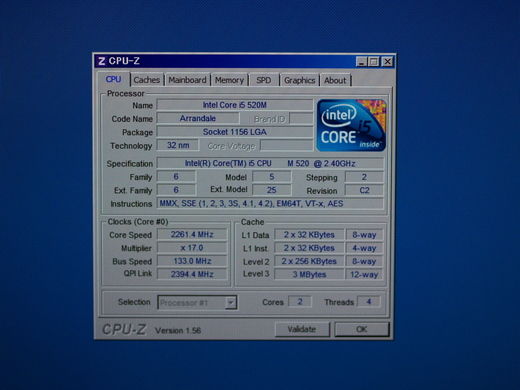Click the Validate button
Viewport: 520px width, 390px height.
click(302, 329)
